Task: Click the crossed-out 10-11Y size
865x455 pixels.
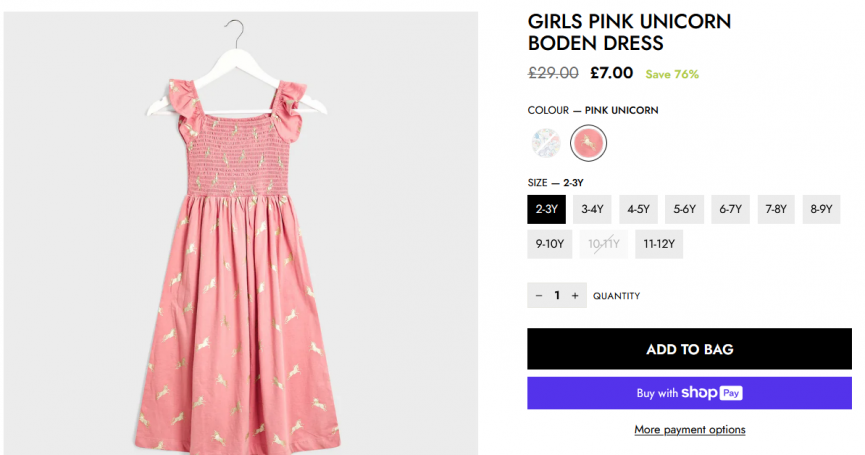Action: [604, 244]
